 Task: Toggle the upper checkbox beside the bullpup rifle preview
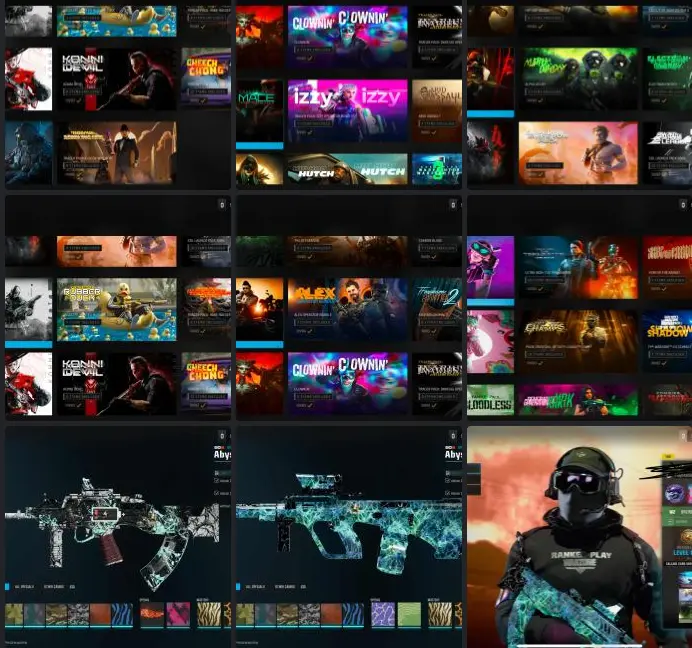click(x=448, y=481)
